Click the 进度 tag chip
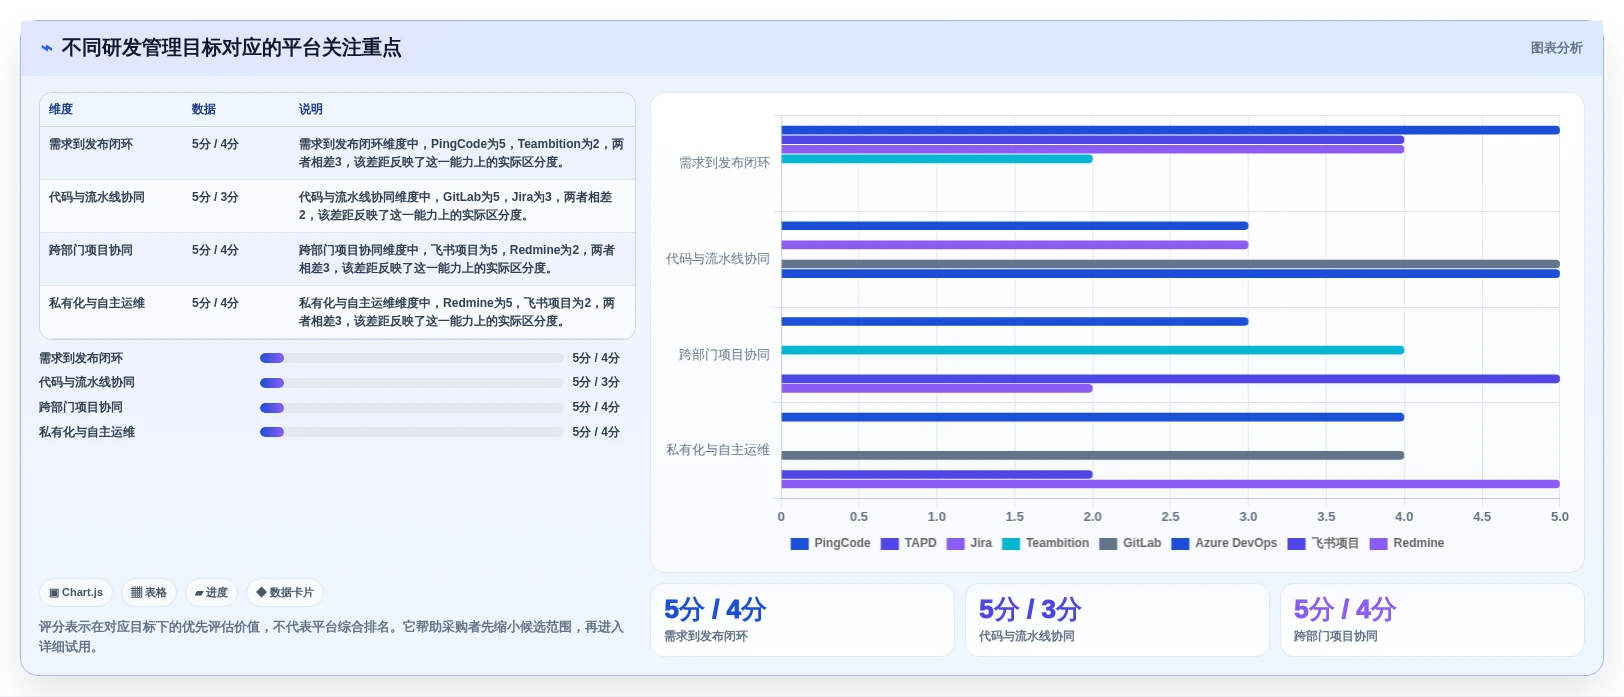This screenshot has width=1624, height=697. (211, 593)
